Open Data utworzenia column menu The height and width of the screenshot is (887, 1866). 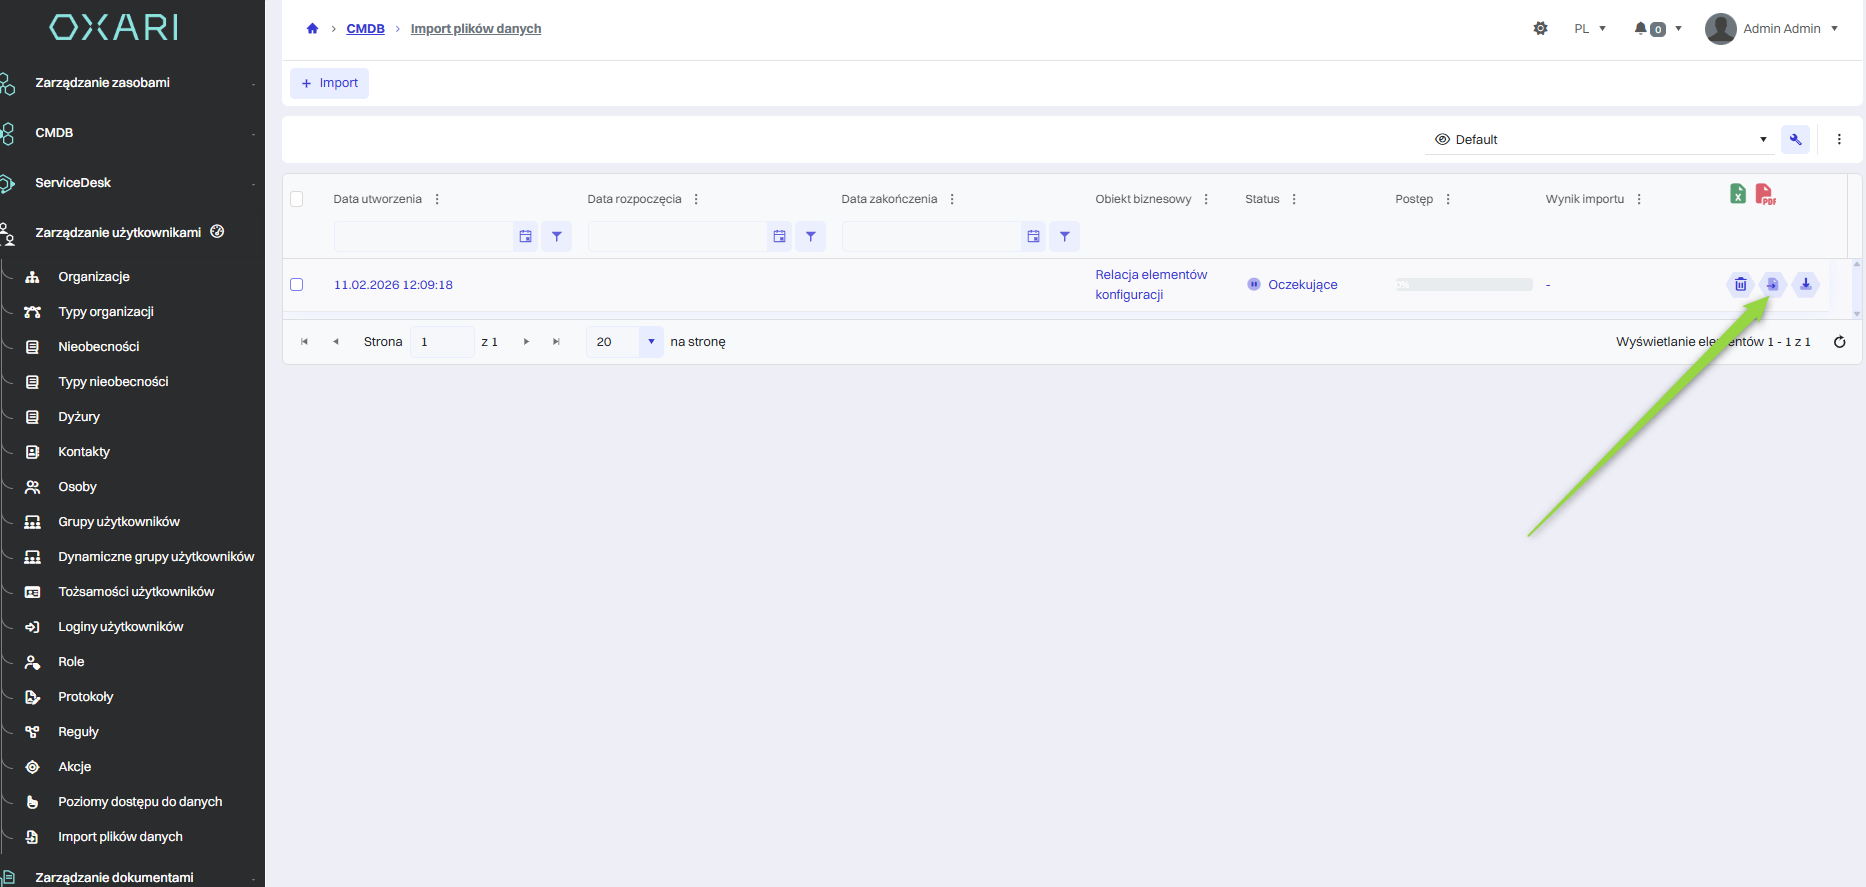coord(437,199)
